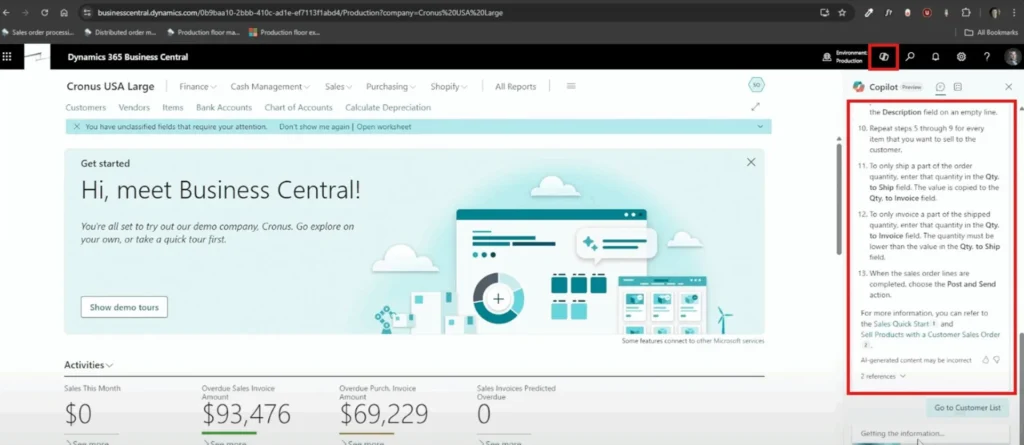Expand the Finance menu
The height and width of the screenshot is (445, 1024).
tap(198, 86)
